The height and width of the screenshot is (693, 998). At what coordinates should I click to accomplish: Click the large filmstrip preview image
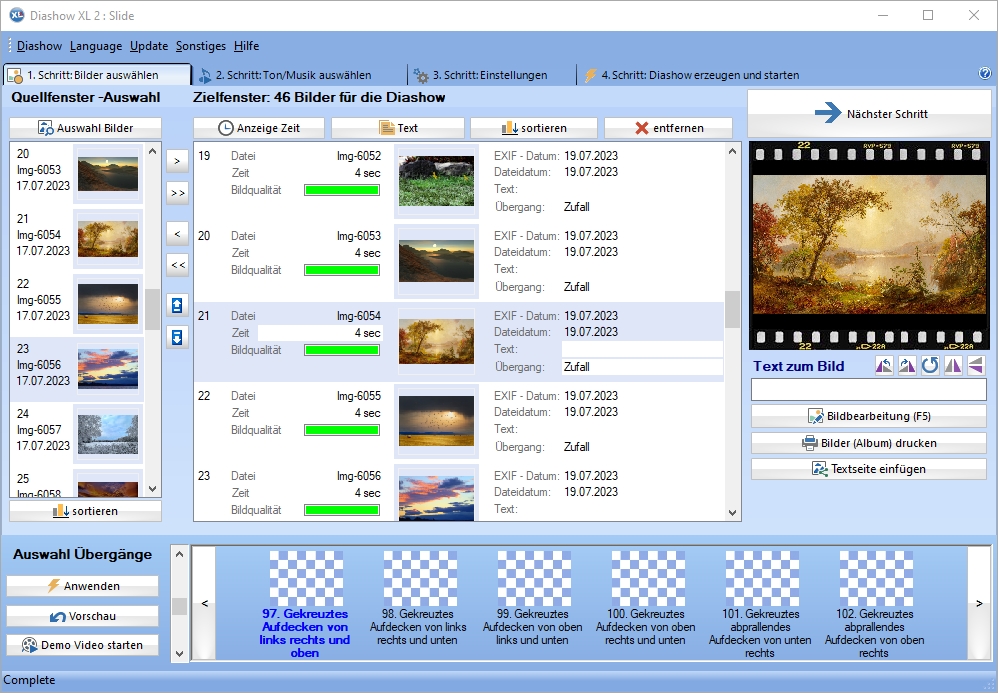click(x=869, y=246)
